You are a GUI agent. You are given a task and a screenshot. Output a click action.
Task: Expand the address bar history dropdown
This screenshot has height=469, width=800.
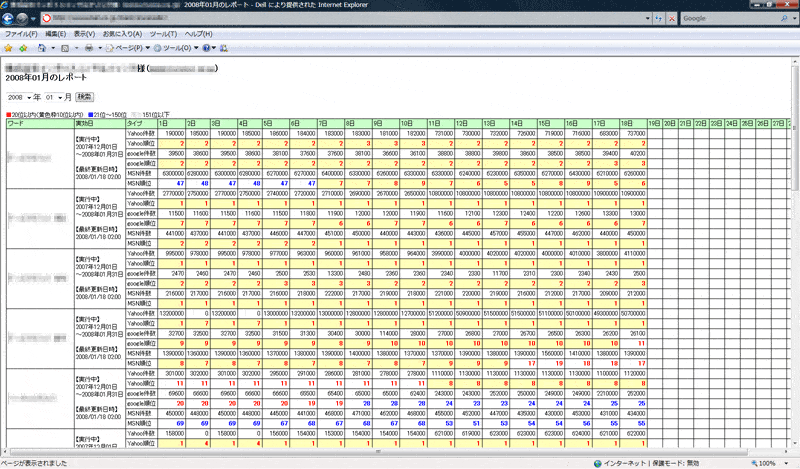point(647,18)
